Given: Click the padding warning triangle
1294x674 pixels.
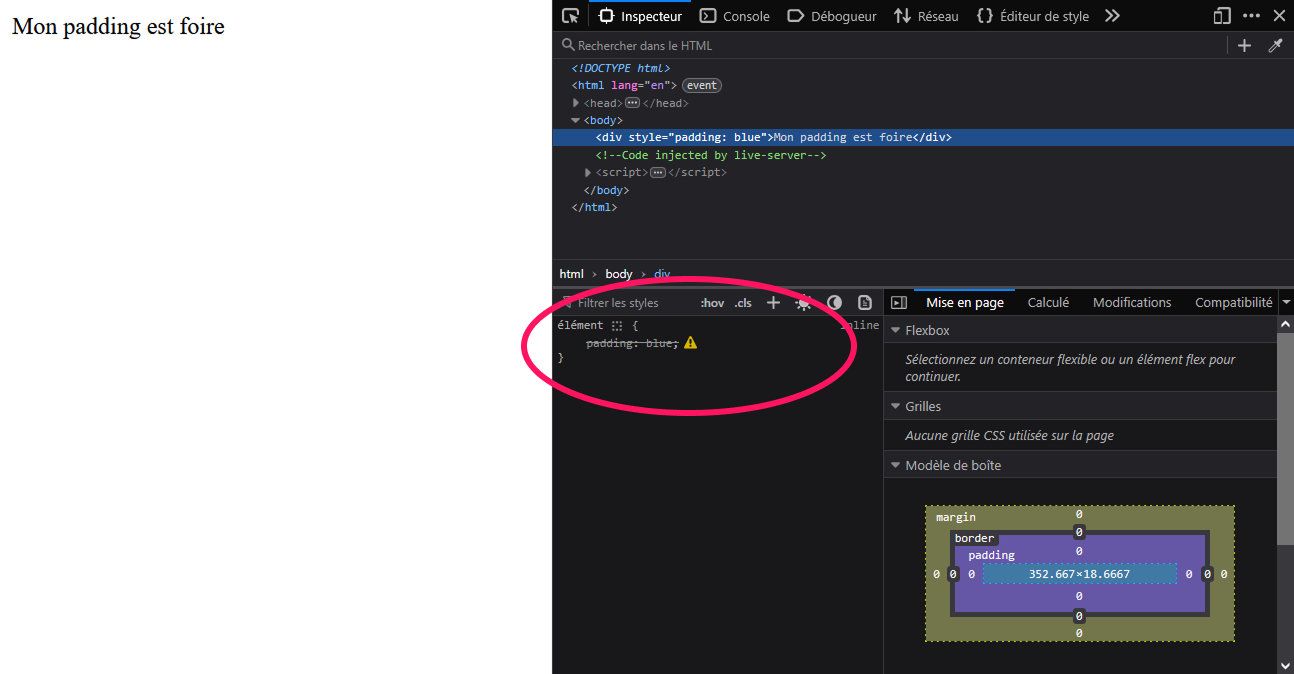Looking at the screenshot, I should coord(690,342).
